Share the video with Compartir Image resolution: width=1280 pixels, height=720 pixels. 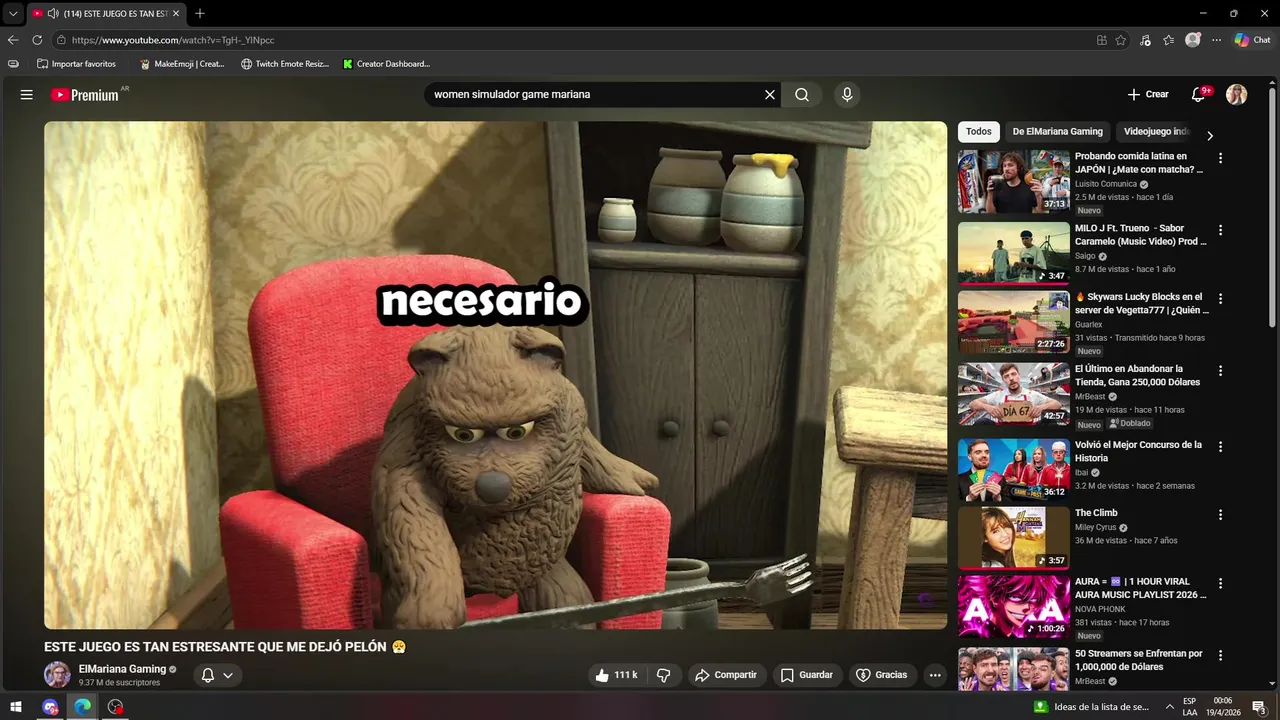[726, 675]
